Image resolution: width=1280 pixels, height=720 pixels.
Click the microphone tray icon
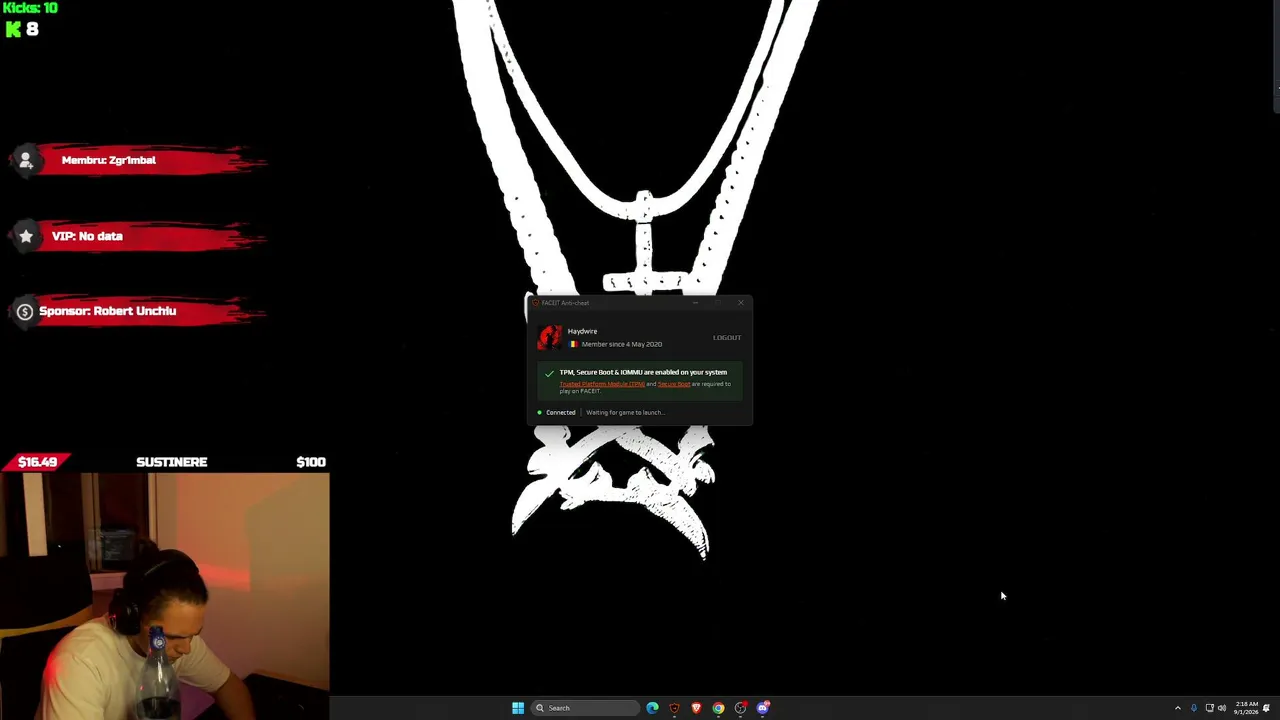click(x=1194, y=708)
